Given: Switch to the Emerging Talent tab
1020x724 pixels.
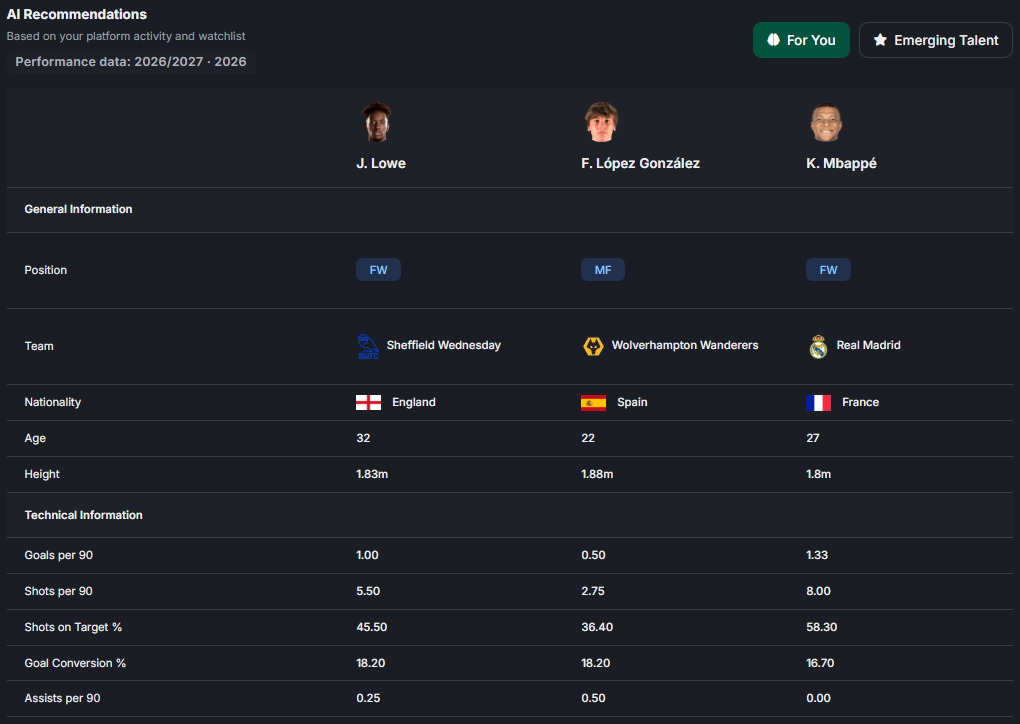Looking at the screenshot, I should point(935,40).
